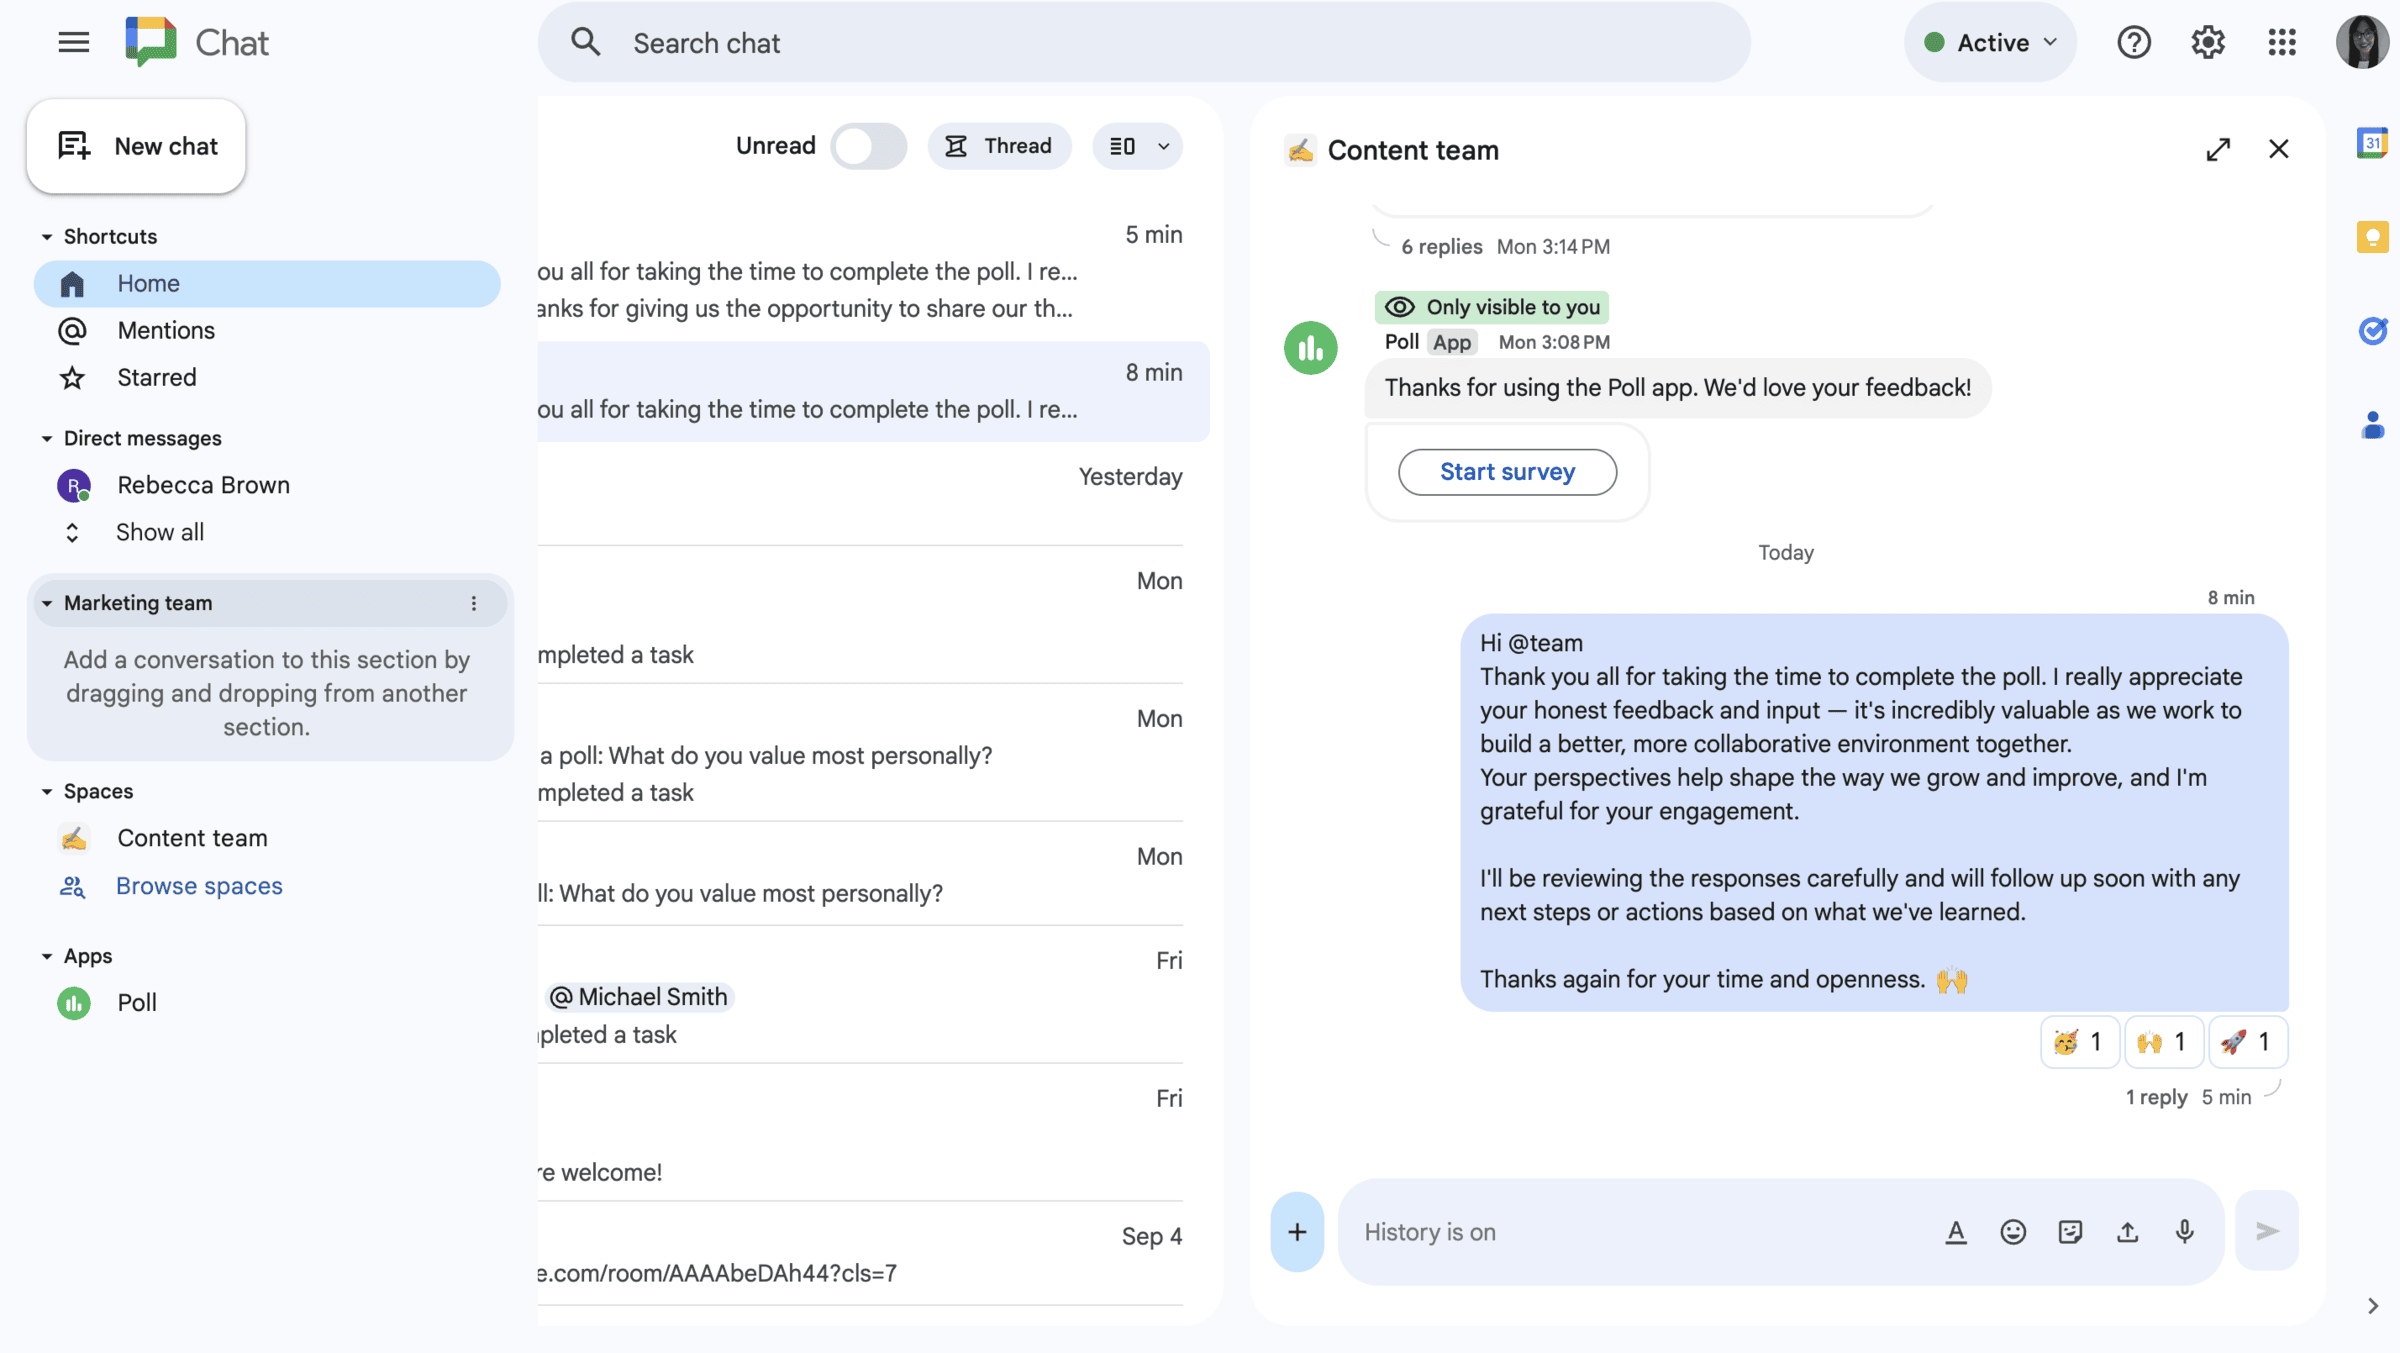Collapse the Direct messages section
This screenshot has height=1353, width=2400.
(46, 438)
